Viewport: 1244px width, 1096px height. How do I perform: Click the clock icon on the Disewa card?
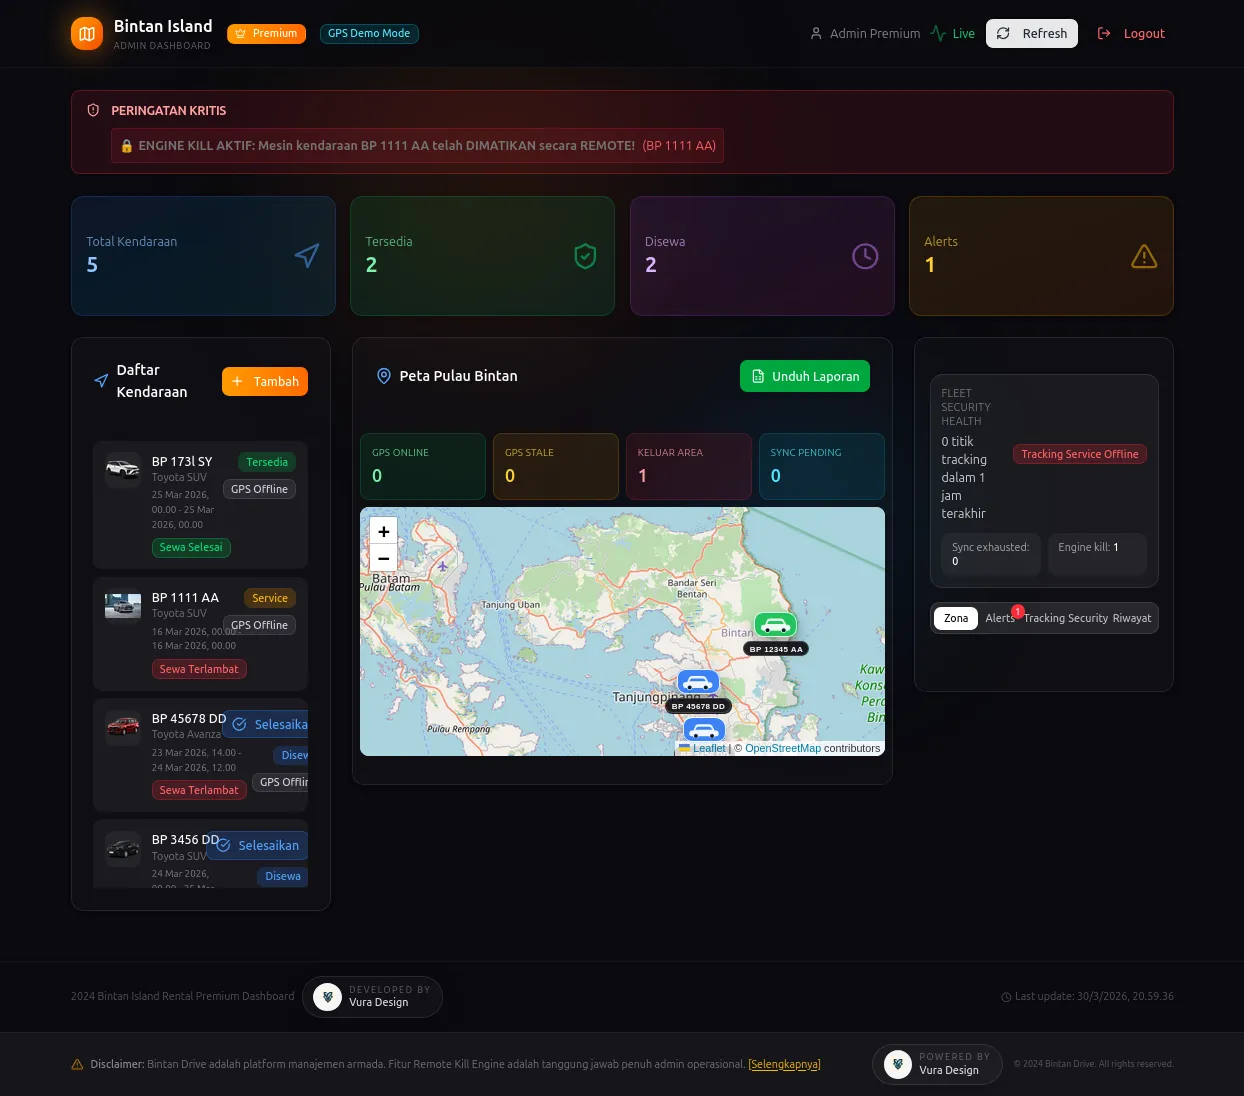(x=864, y=256)
